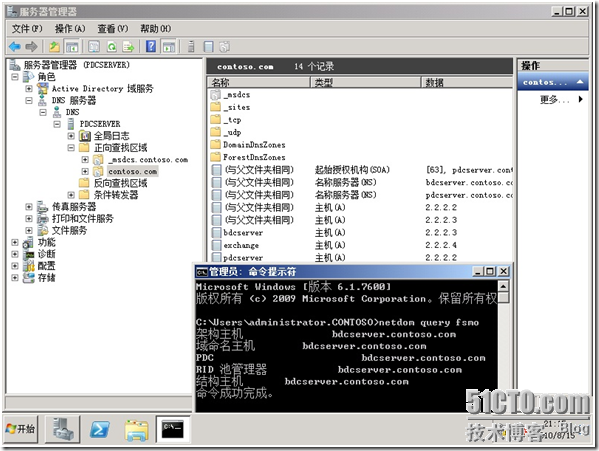Click the PowerShell taskbar icon
The image size is (599, 451).
(100, 429)
